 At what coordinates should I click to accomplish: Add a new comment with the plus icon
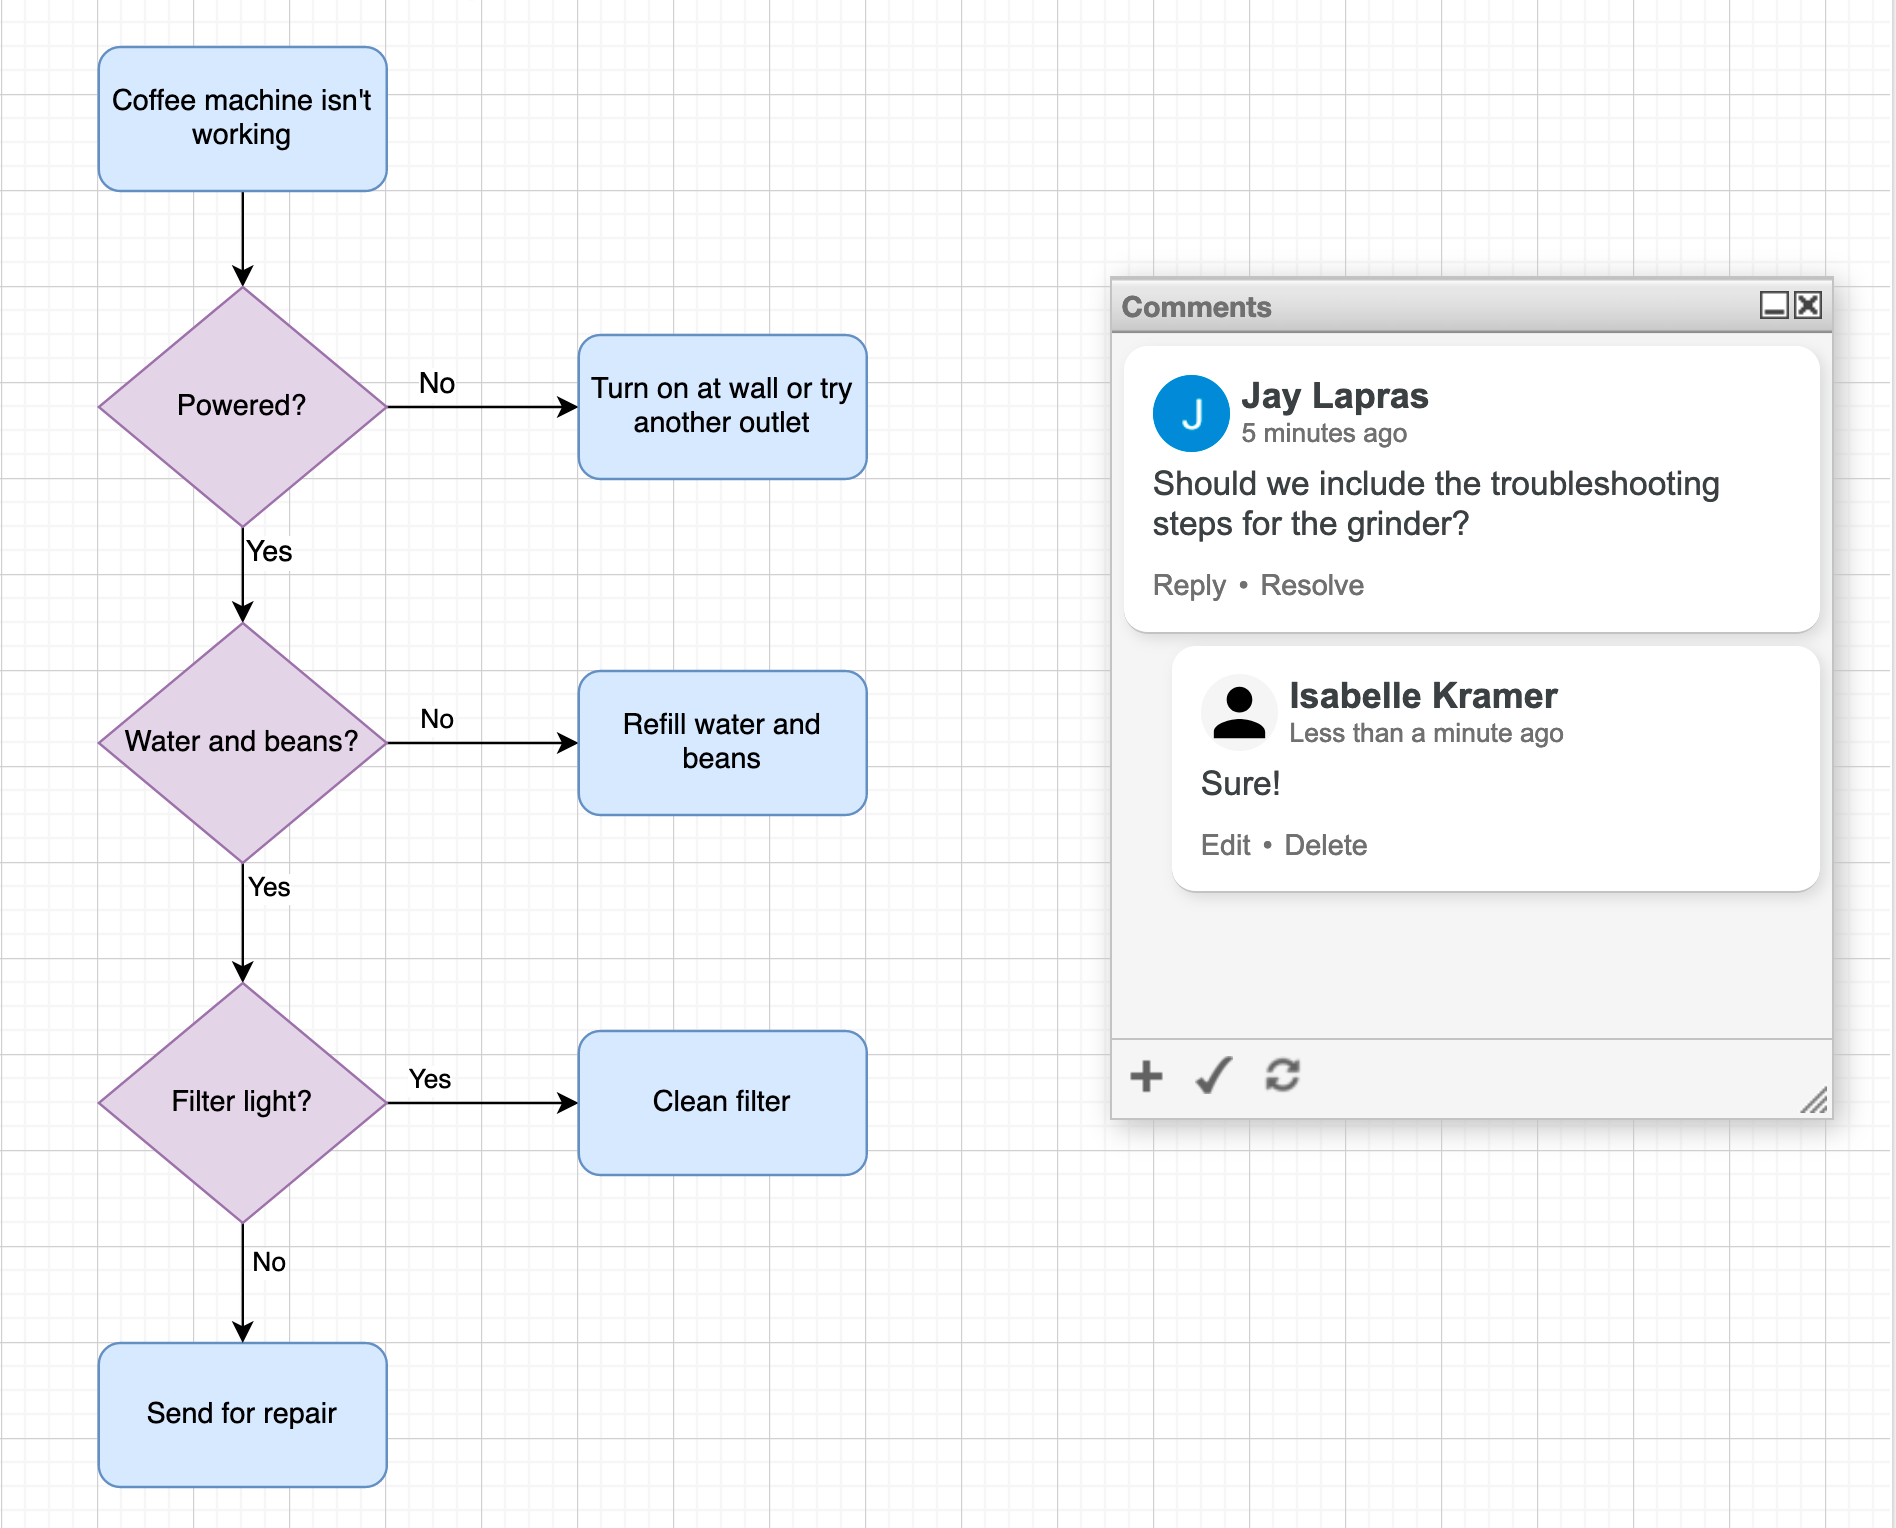[1146, 1077]
